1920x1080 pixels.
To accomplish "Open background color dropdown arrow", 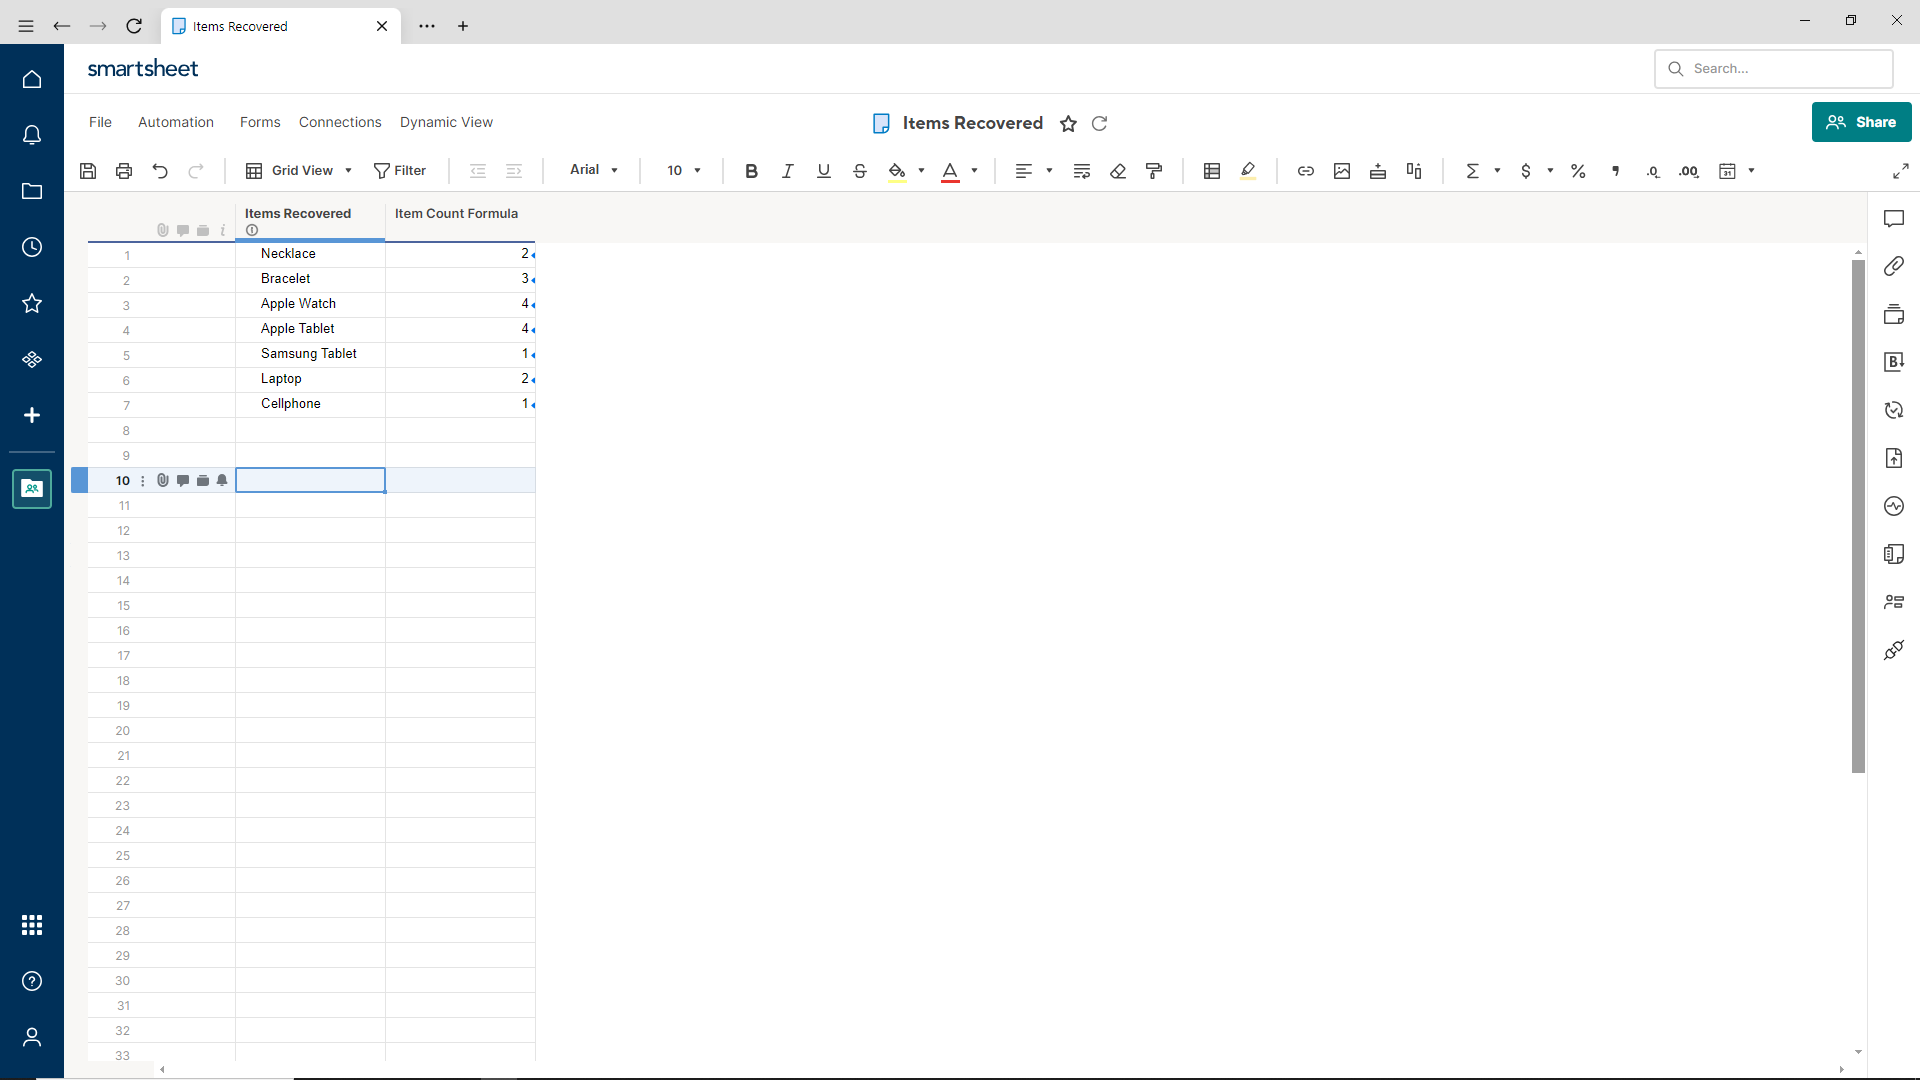I will point(921,171).
